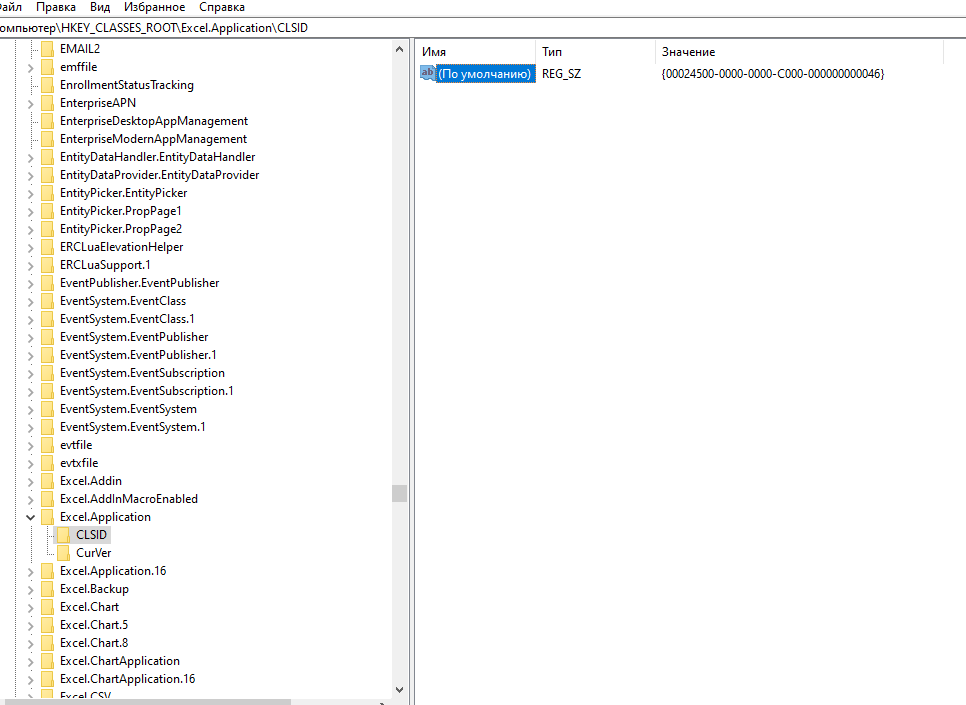Image resolution: width=966 pixels, height=705 pixels.
Task: Expand the ERCLuaElevationHelper node
Action: (x=31, y=246)
